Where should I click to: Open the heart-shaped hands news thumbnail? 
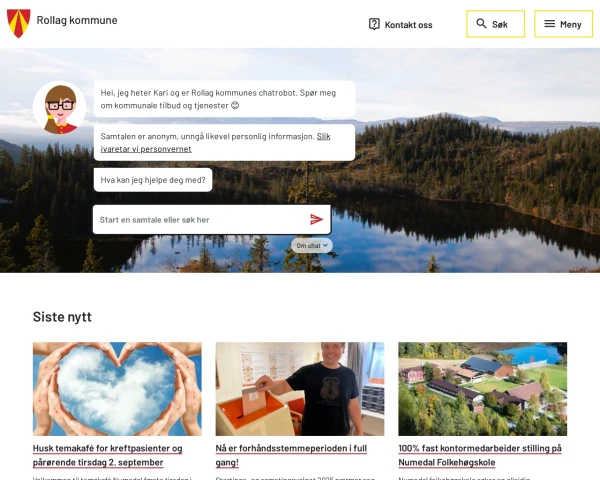[x=117, y=389]
